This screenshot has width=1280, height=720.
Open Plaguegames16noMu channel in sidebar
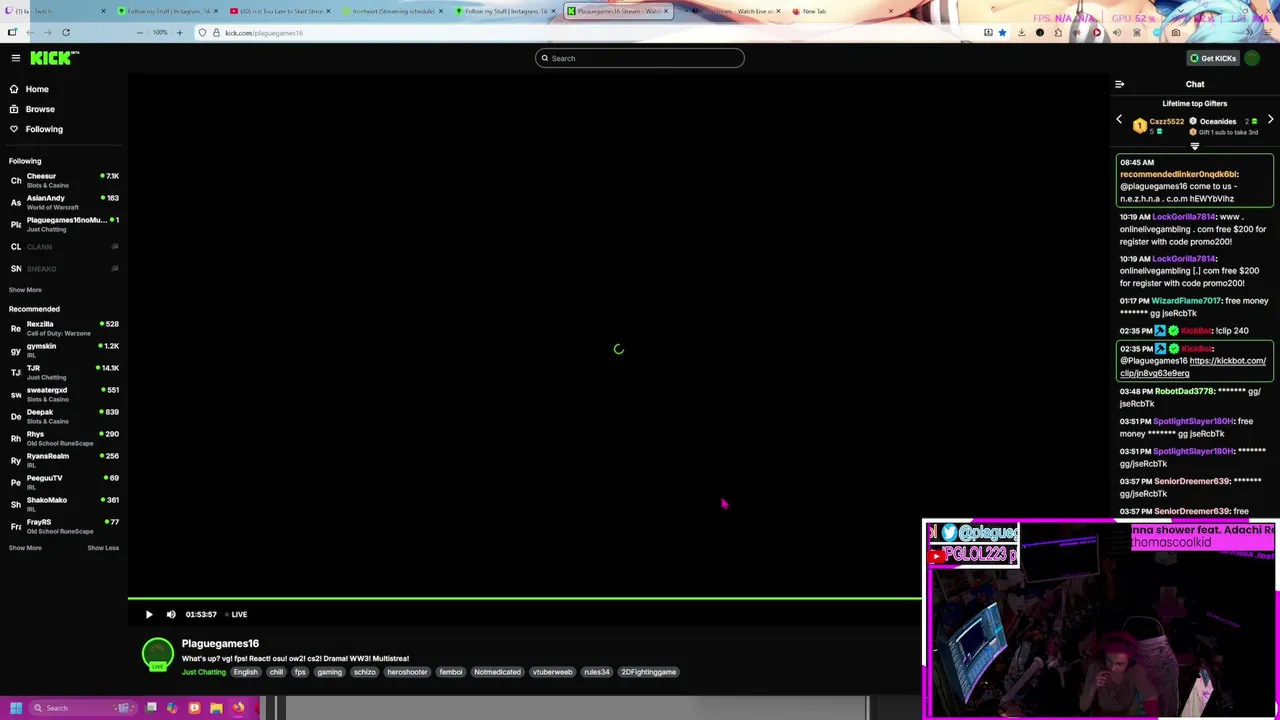click(x=64, y=224)
